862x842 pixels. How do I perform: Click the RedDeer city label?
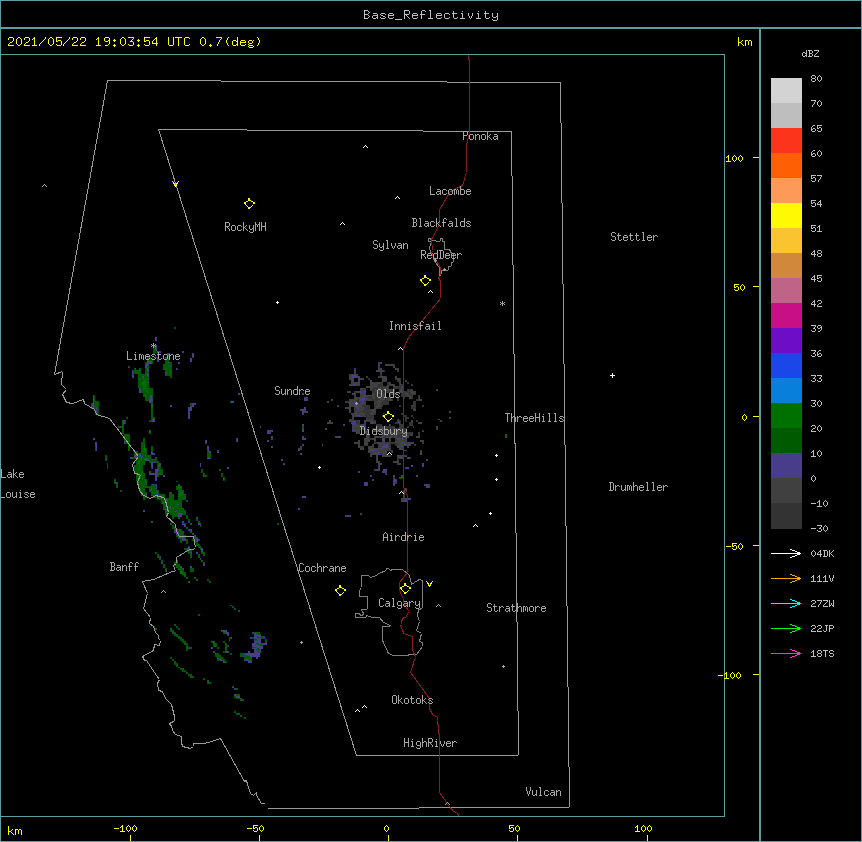441,255
